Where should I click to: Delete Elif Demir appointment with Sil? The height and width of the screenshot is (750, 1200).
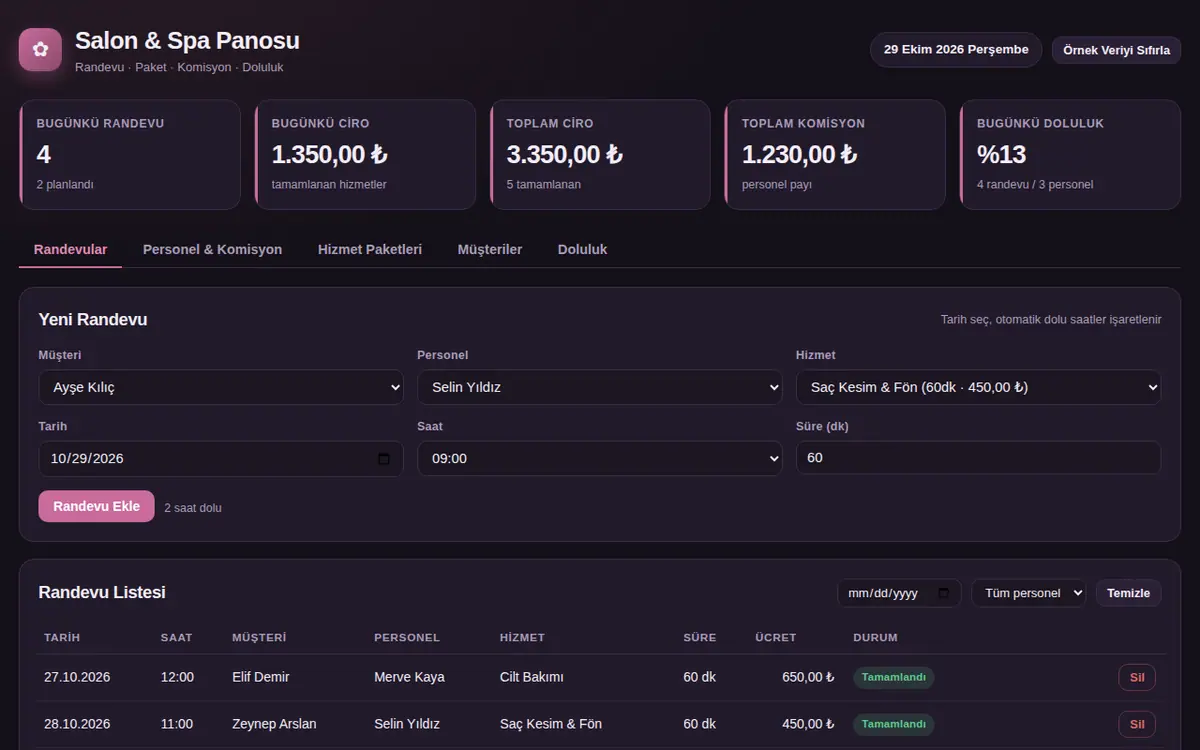(x=1137, y=677)
